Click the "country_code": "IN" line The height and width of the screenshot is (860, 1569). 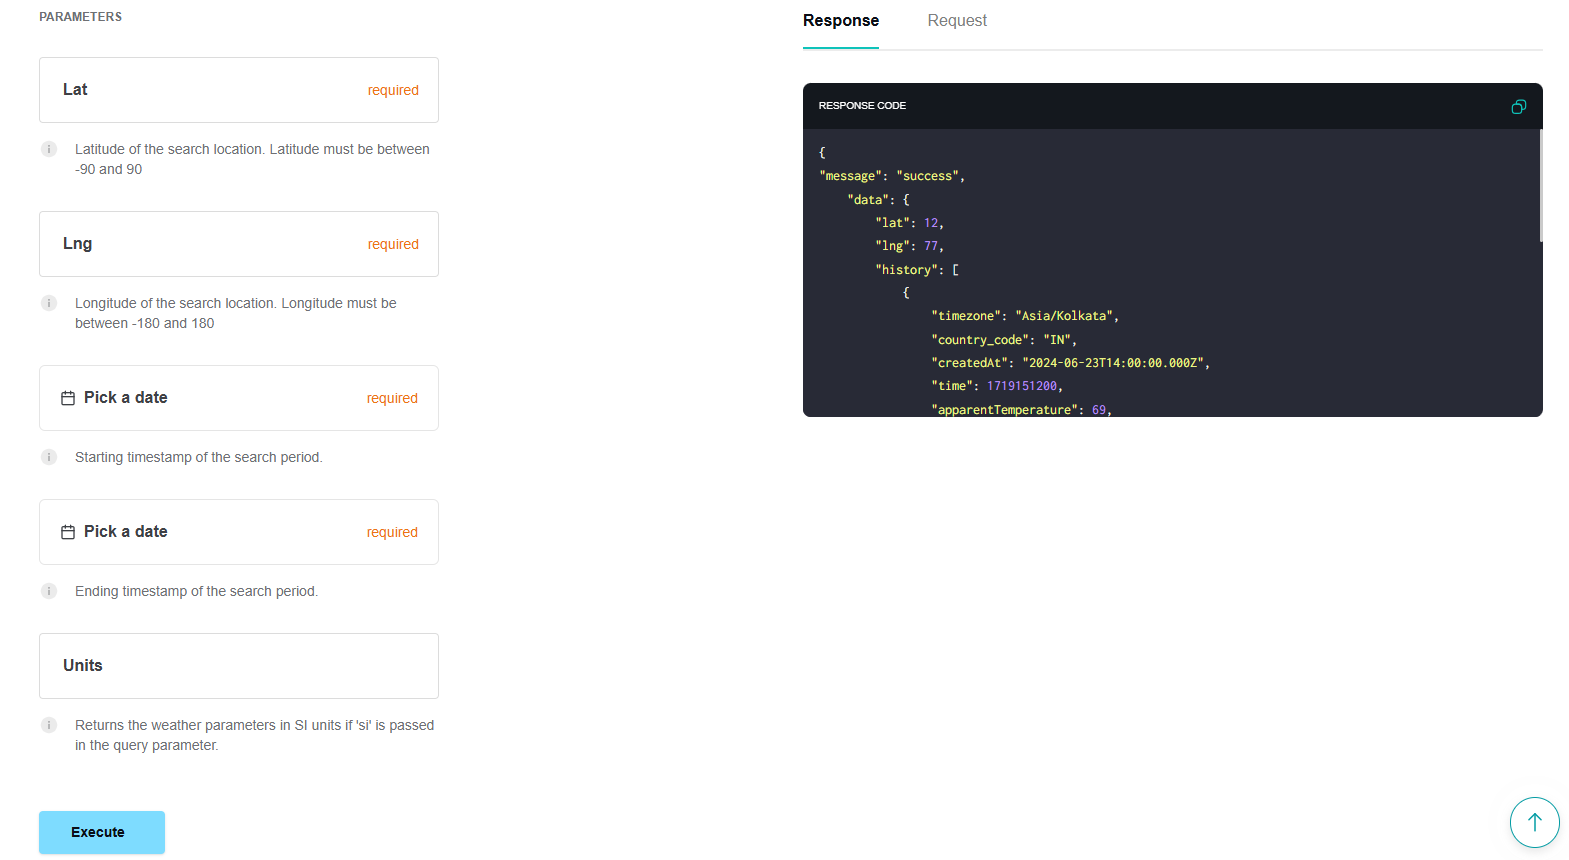pyautogui.click(x=1004, y=340)
